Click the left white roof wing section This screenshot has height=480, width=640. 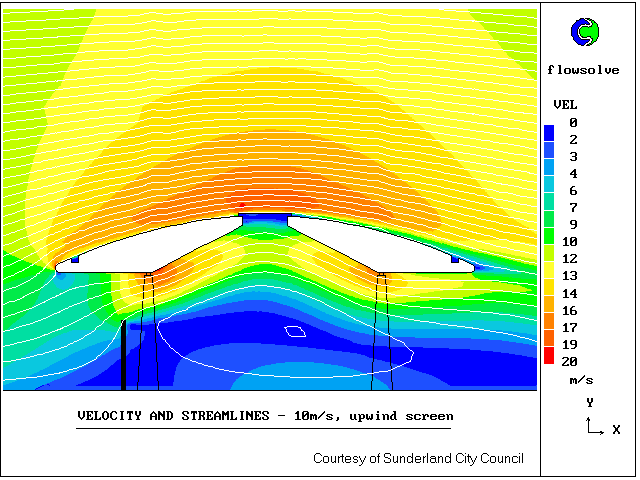(x=150, y=252)
